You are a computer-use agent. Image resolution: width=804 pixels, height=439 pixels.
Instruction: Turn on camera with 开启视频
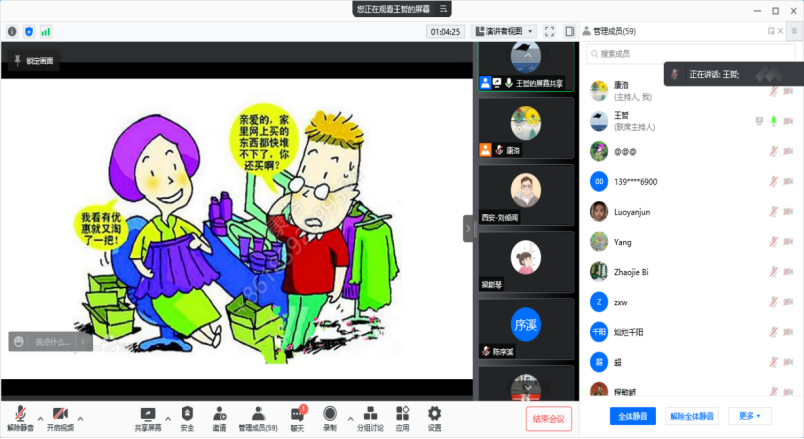60,416
